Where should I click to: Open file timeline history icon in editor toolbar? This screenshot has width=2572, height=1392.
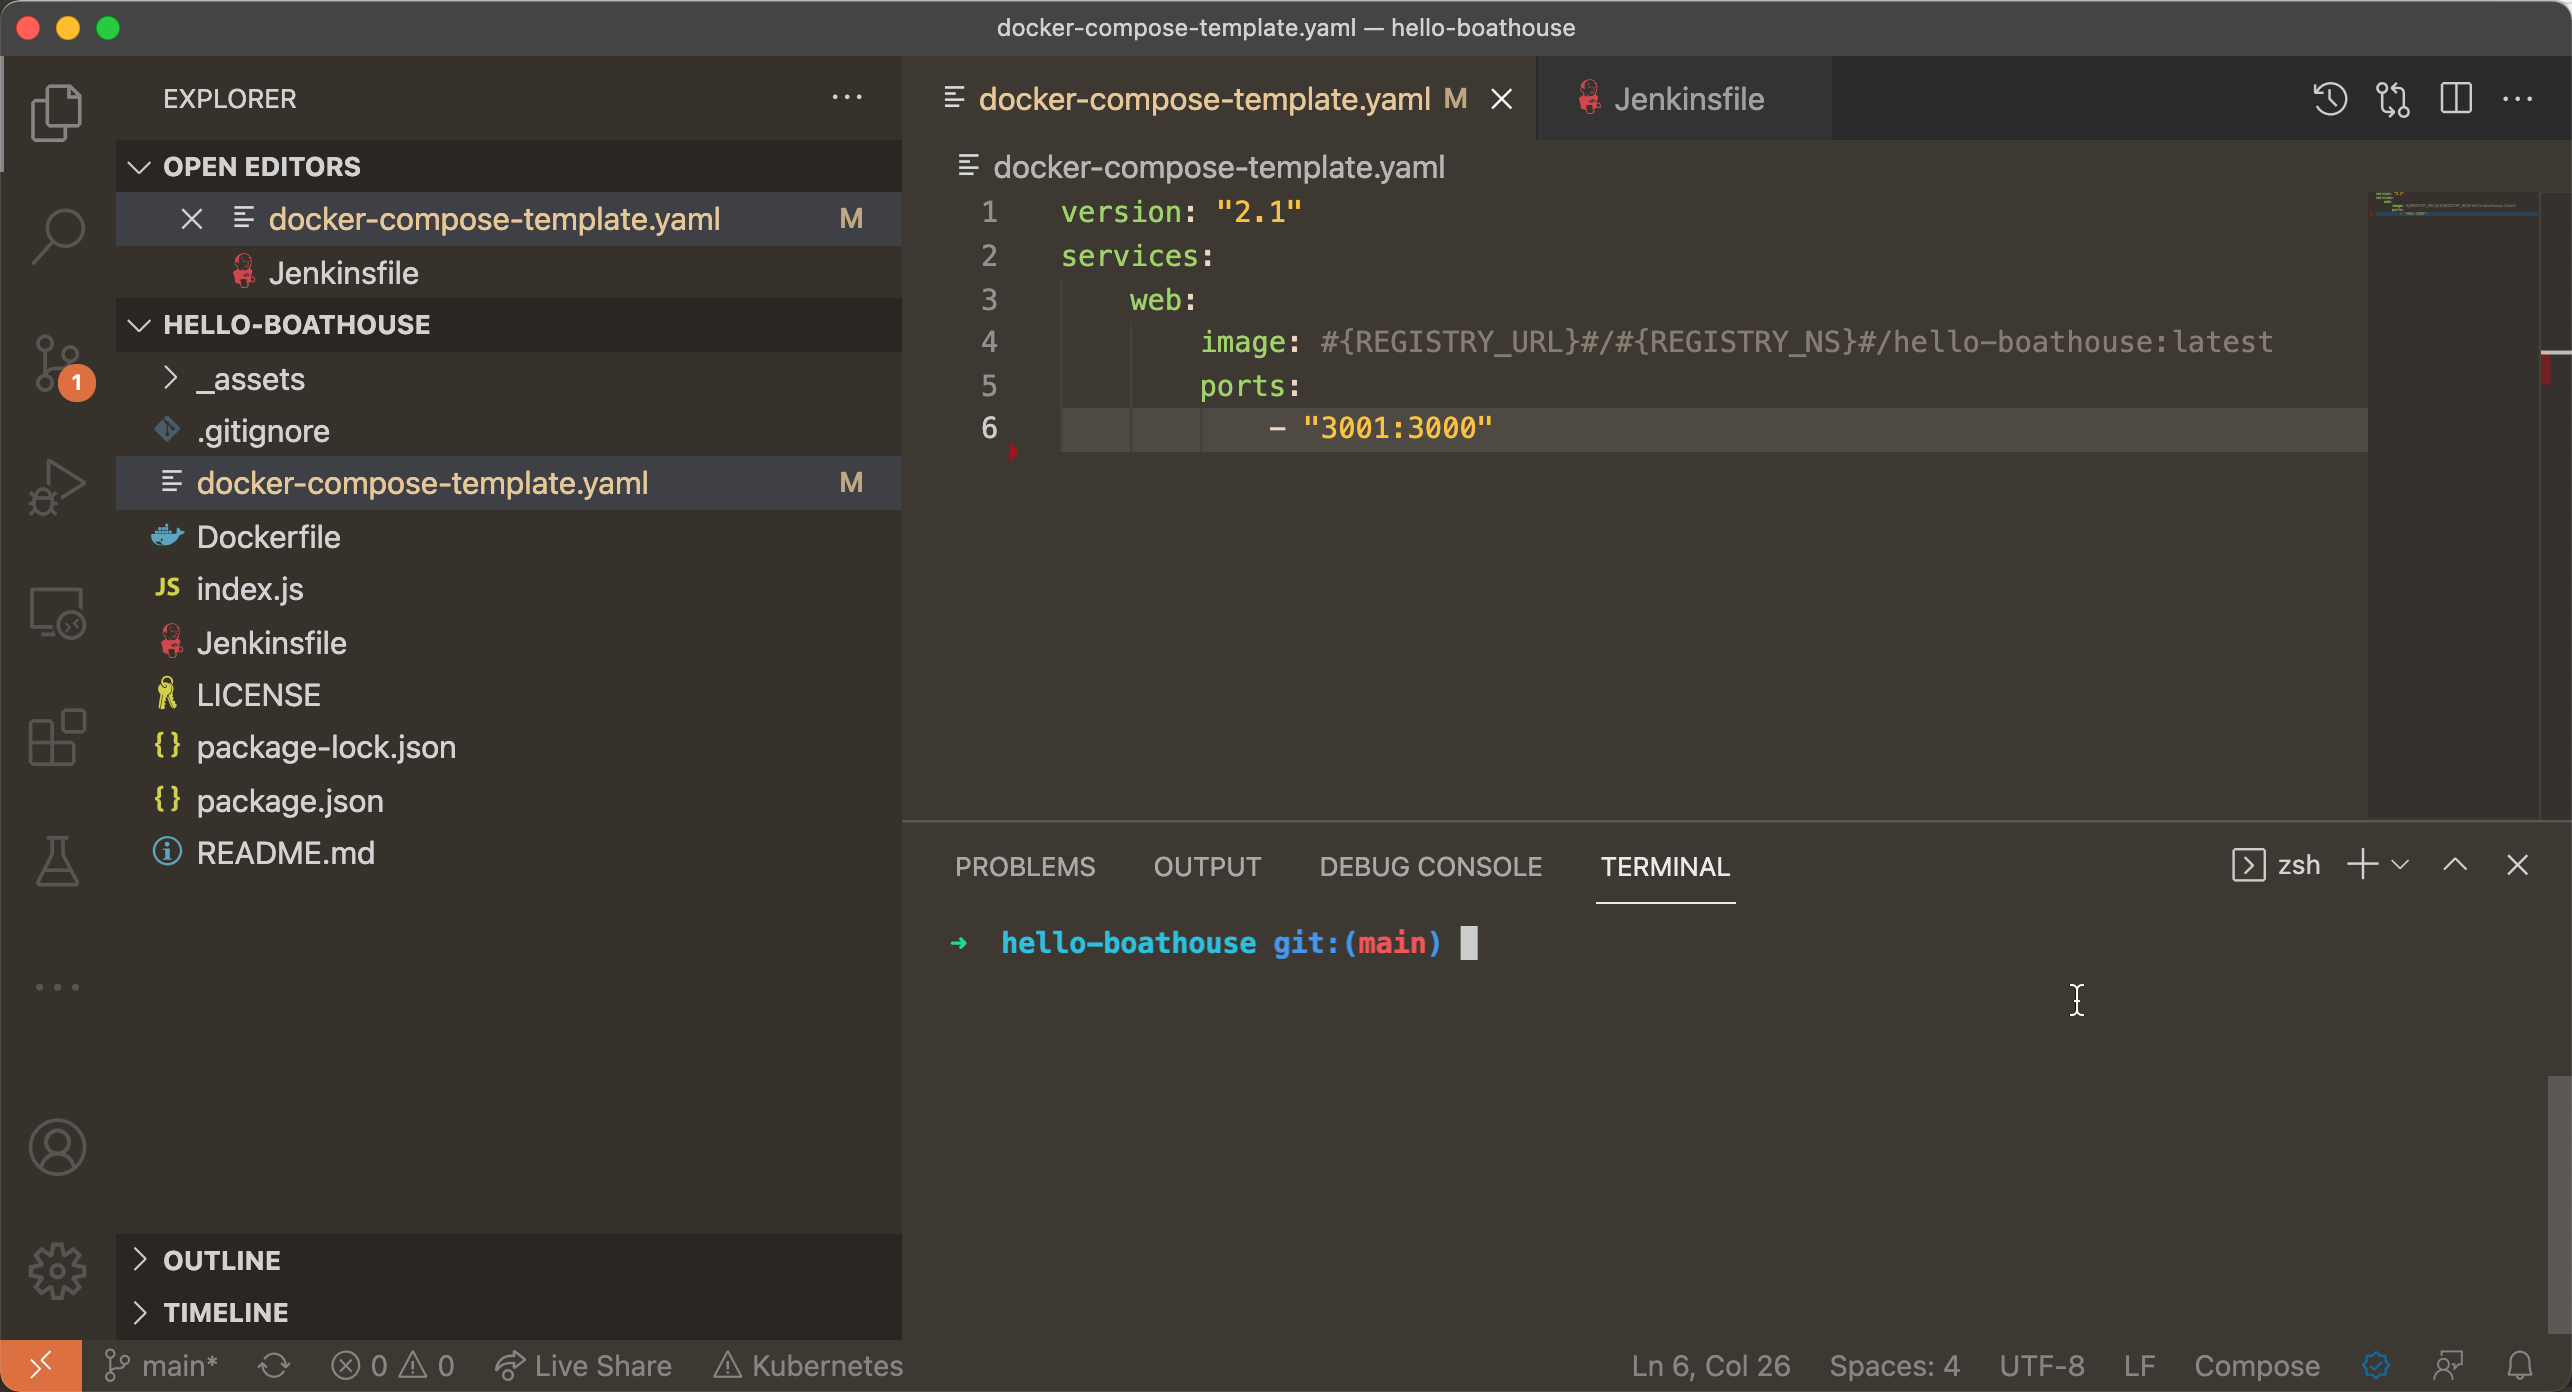click(2330, 99)
